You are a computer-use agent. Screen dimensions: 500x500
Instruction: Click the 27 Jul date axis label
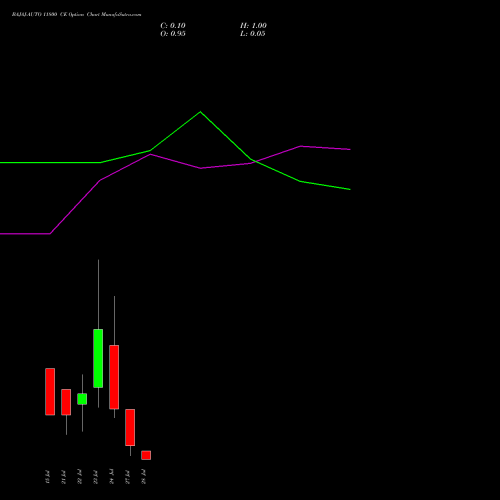[x=127, y=477]
